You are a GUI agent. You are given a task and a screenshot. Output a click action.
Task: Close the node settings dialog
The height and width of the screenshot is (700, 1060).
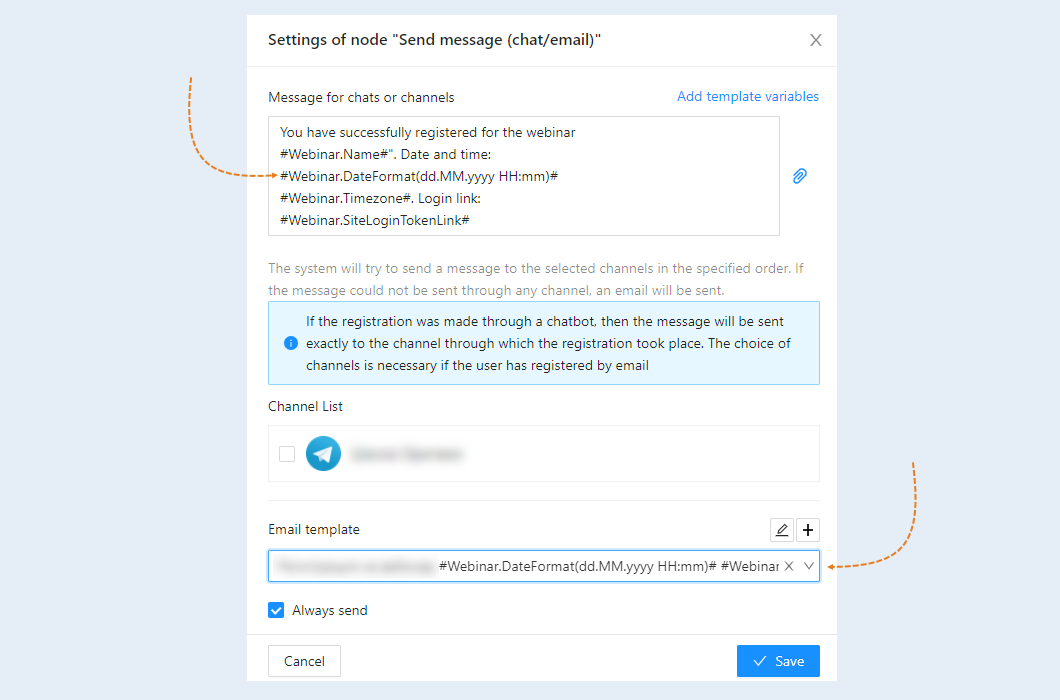(x=816, y=41)
